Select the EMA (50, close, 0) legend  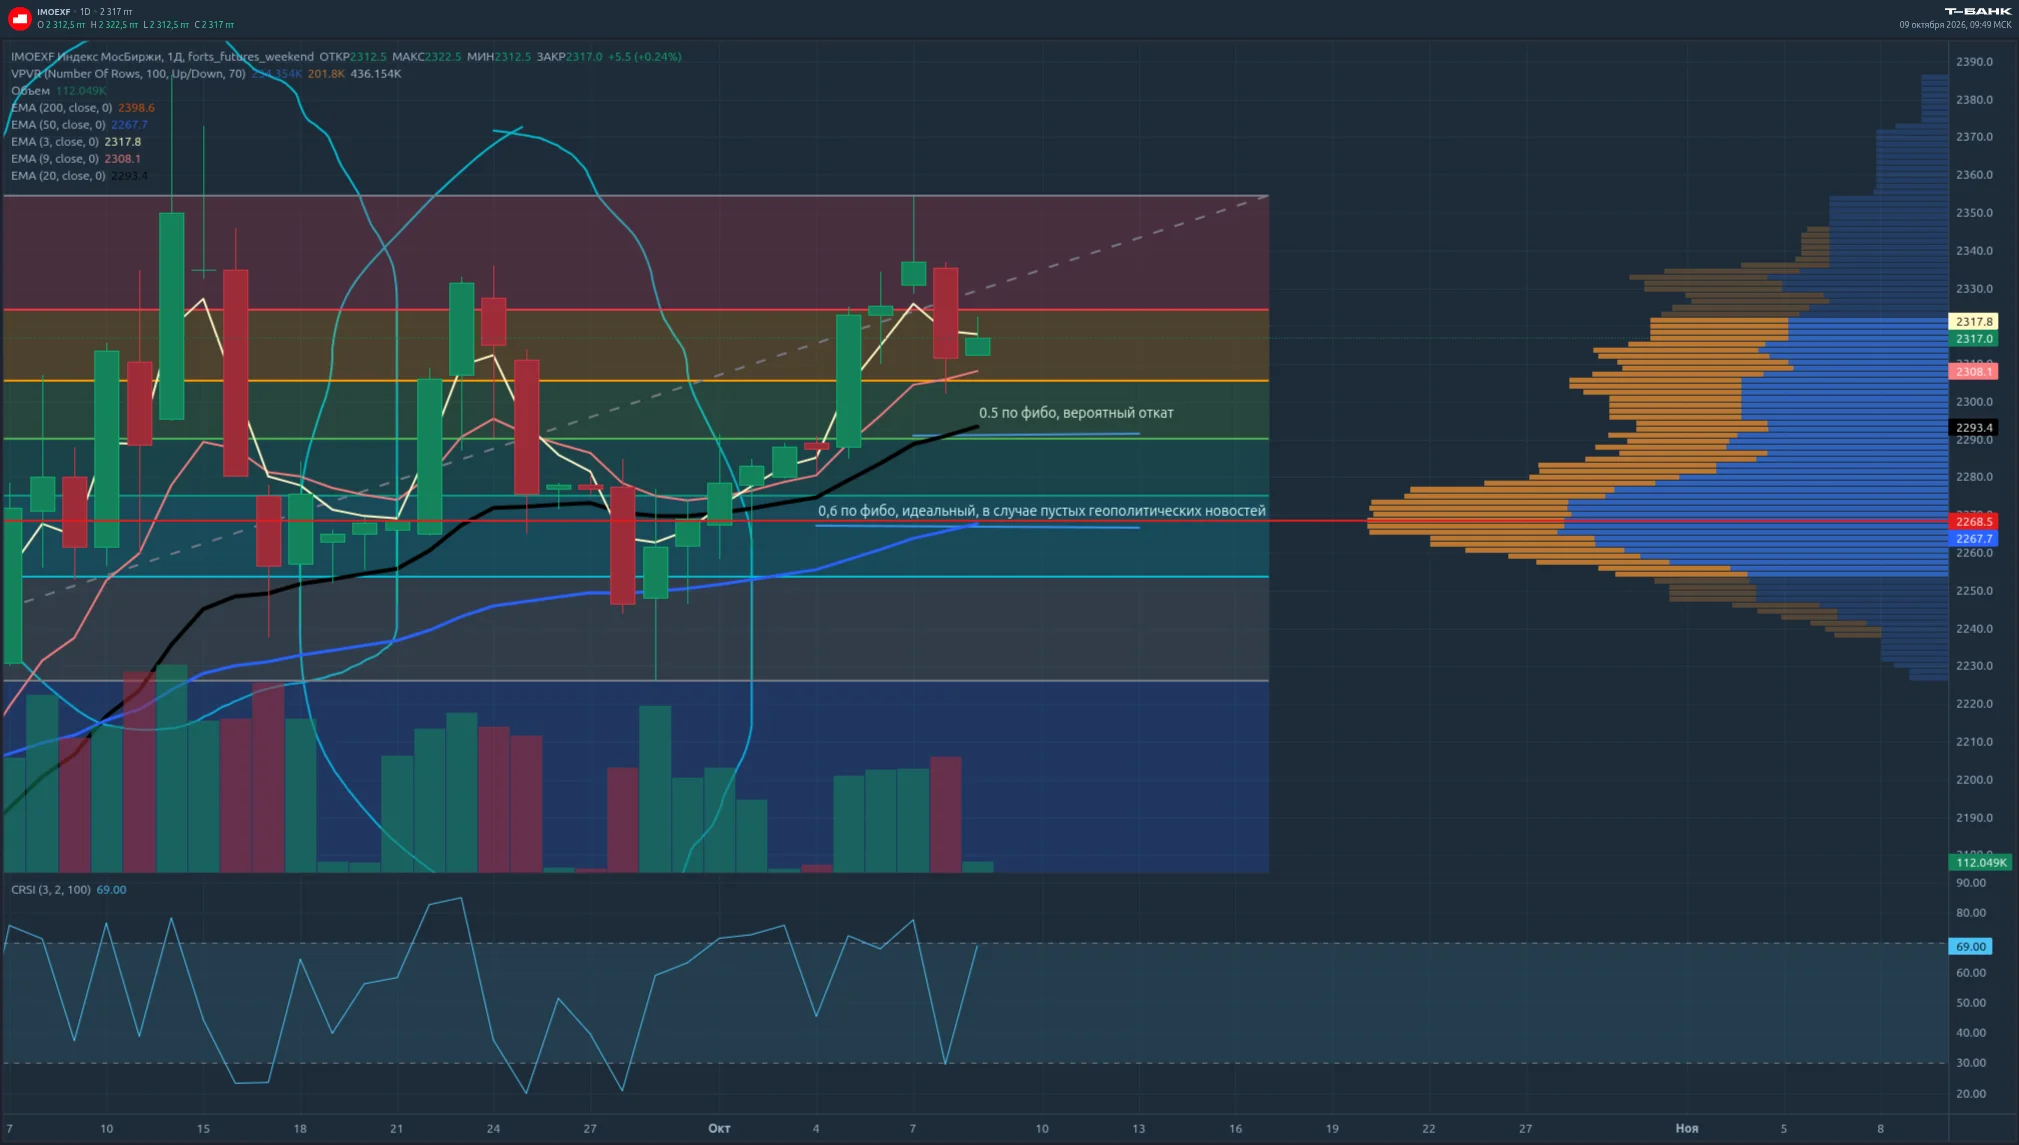[x=79, y=125]
